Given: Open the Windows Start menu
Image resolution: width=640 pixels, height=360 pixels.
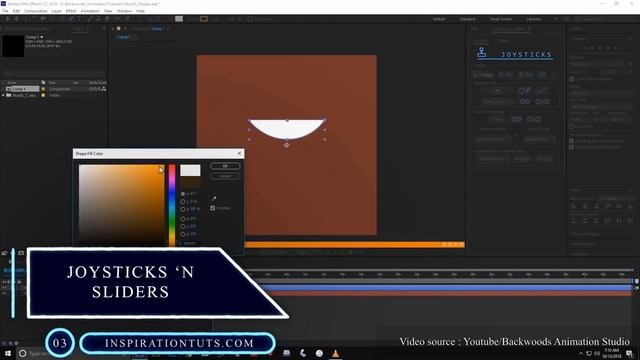Looking at the screenshot, I should coord(7,353).
